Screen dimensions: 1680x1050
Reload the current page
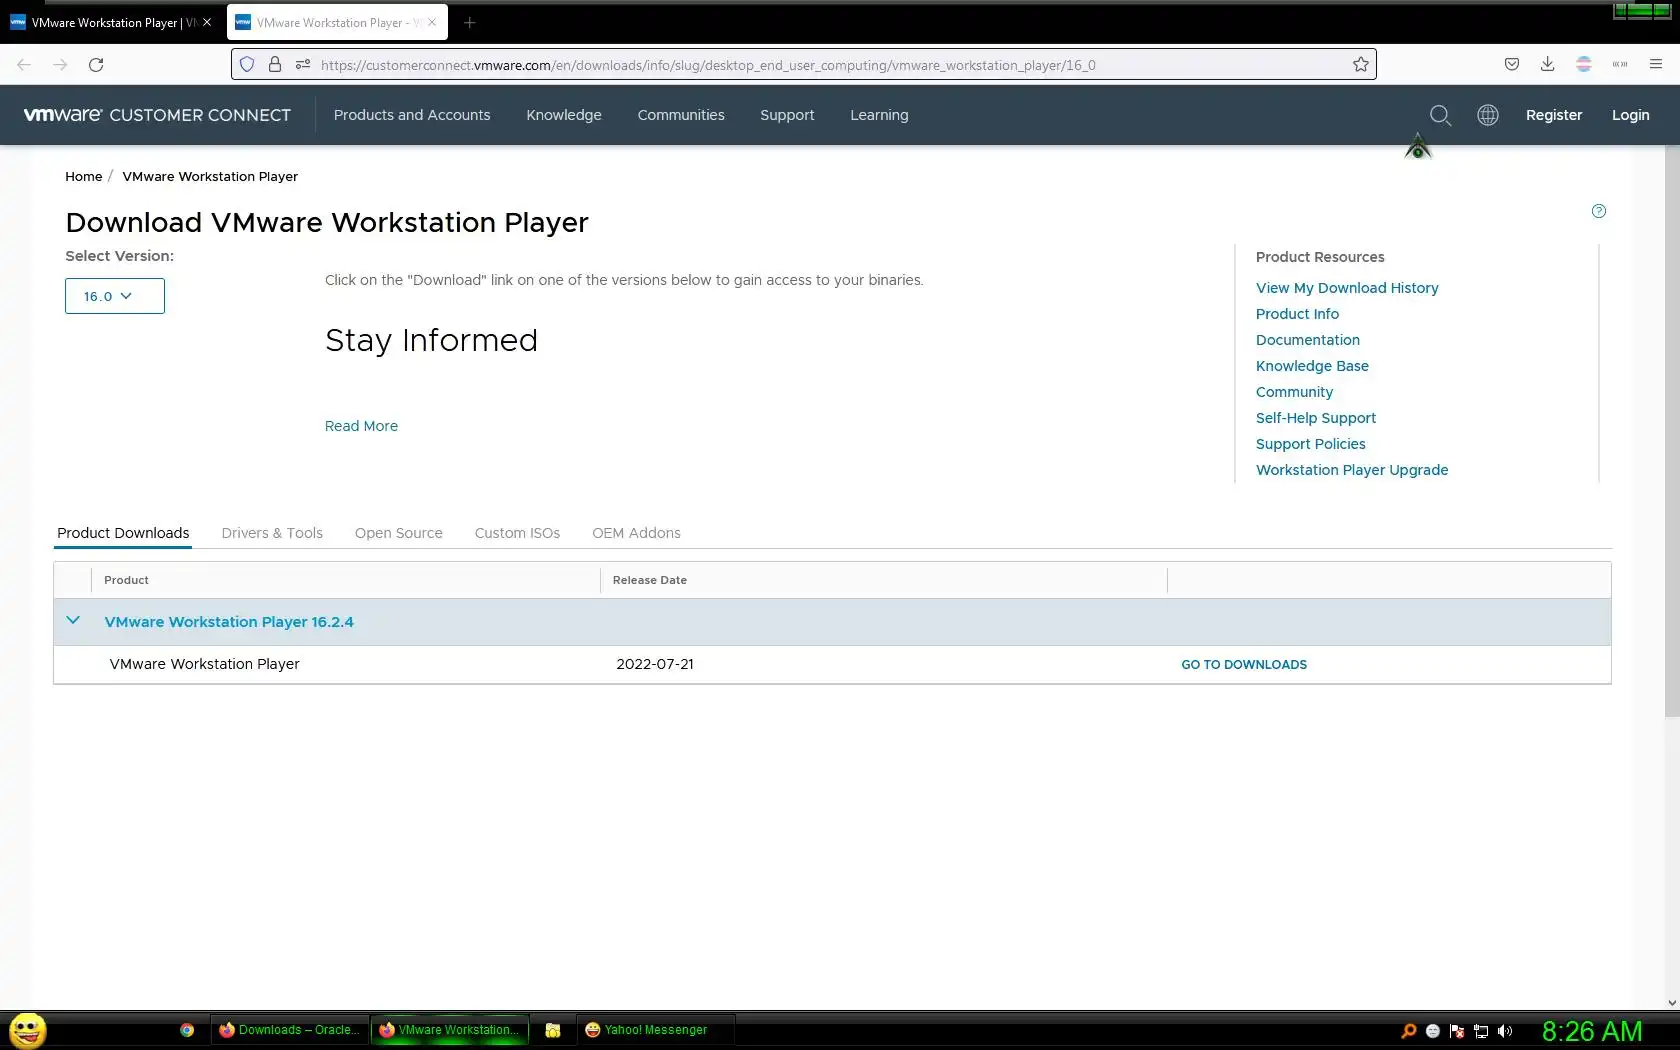coord(96,65)
